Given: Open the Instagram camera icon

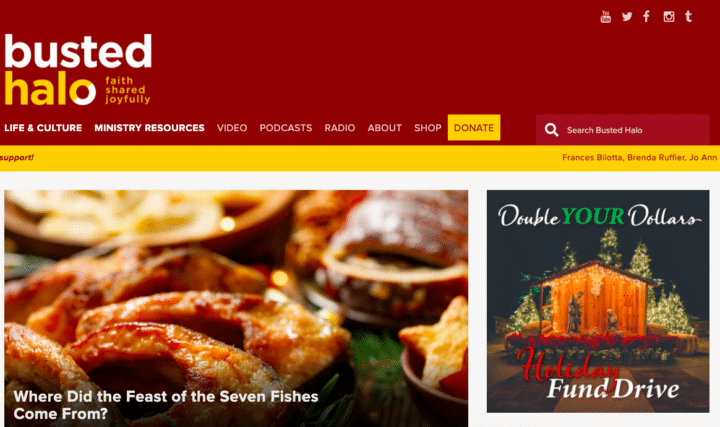Looking at the screenshot, I should click(669, 17).
